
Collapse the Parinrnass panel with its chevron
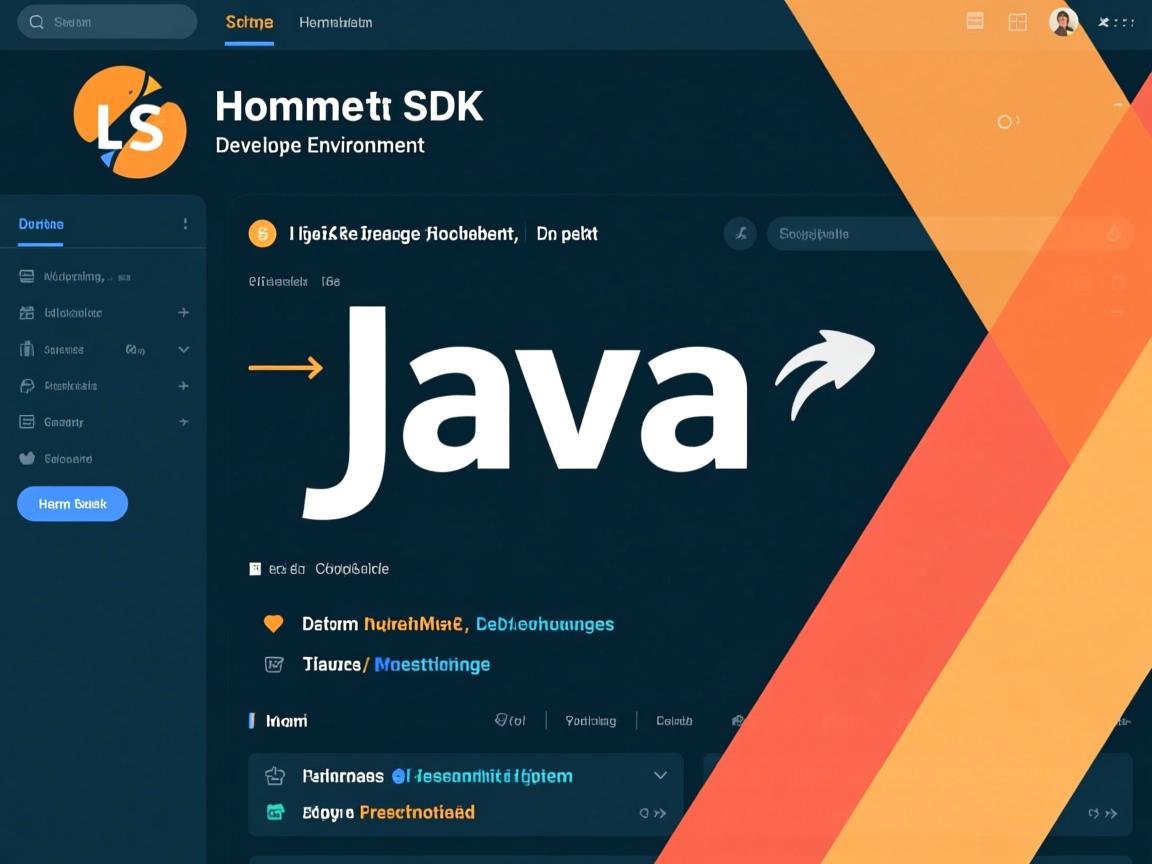[x=660, y=775]
